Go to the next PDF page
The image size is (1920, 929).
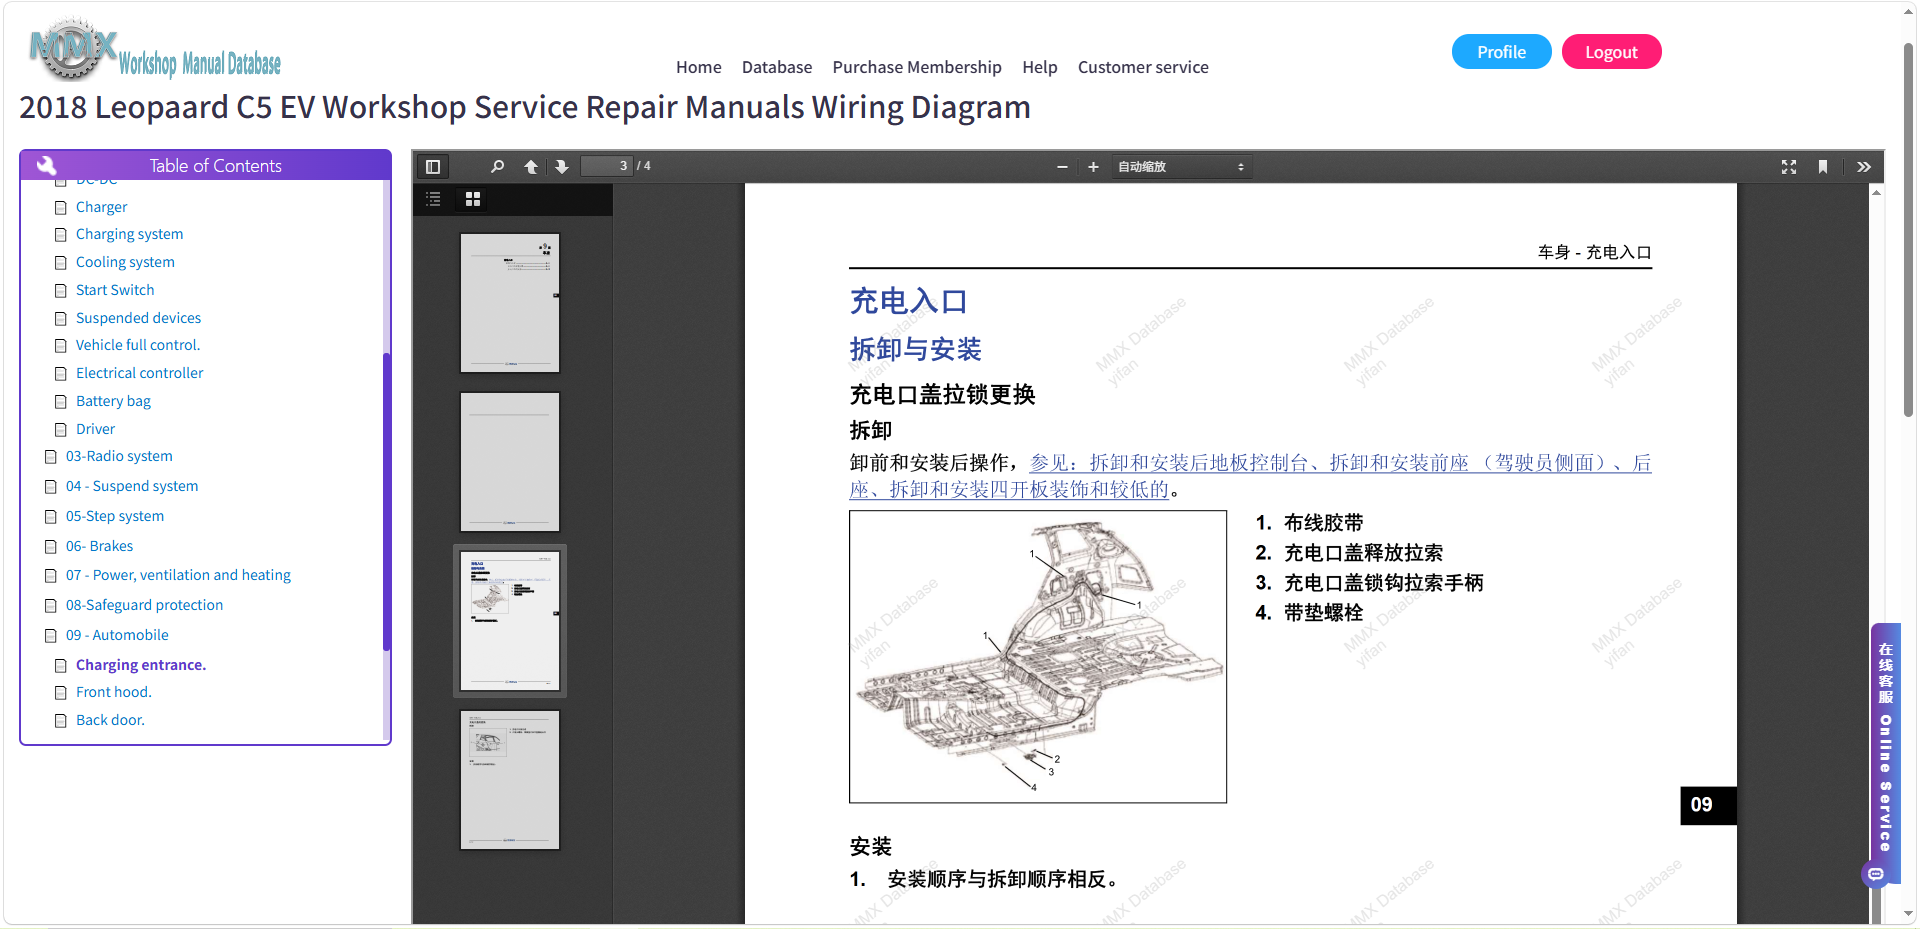[562, 167]
